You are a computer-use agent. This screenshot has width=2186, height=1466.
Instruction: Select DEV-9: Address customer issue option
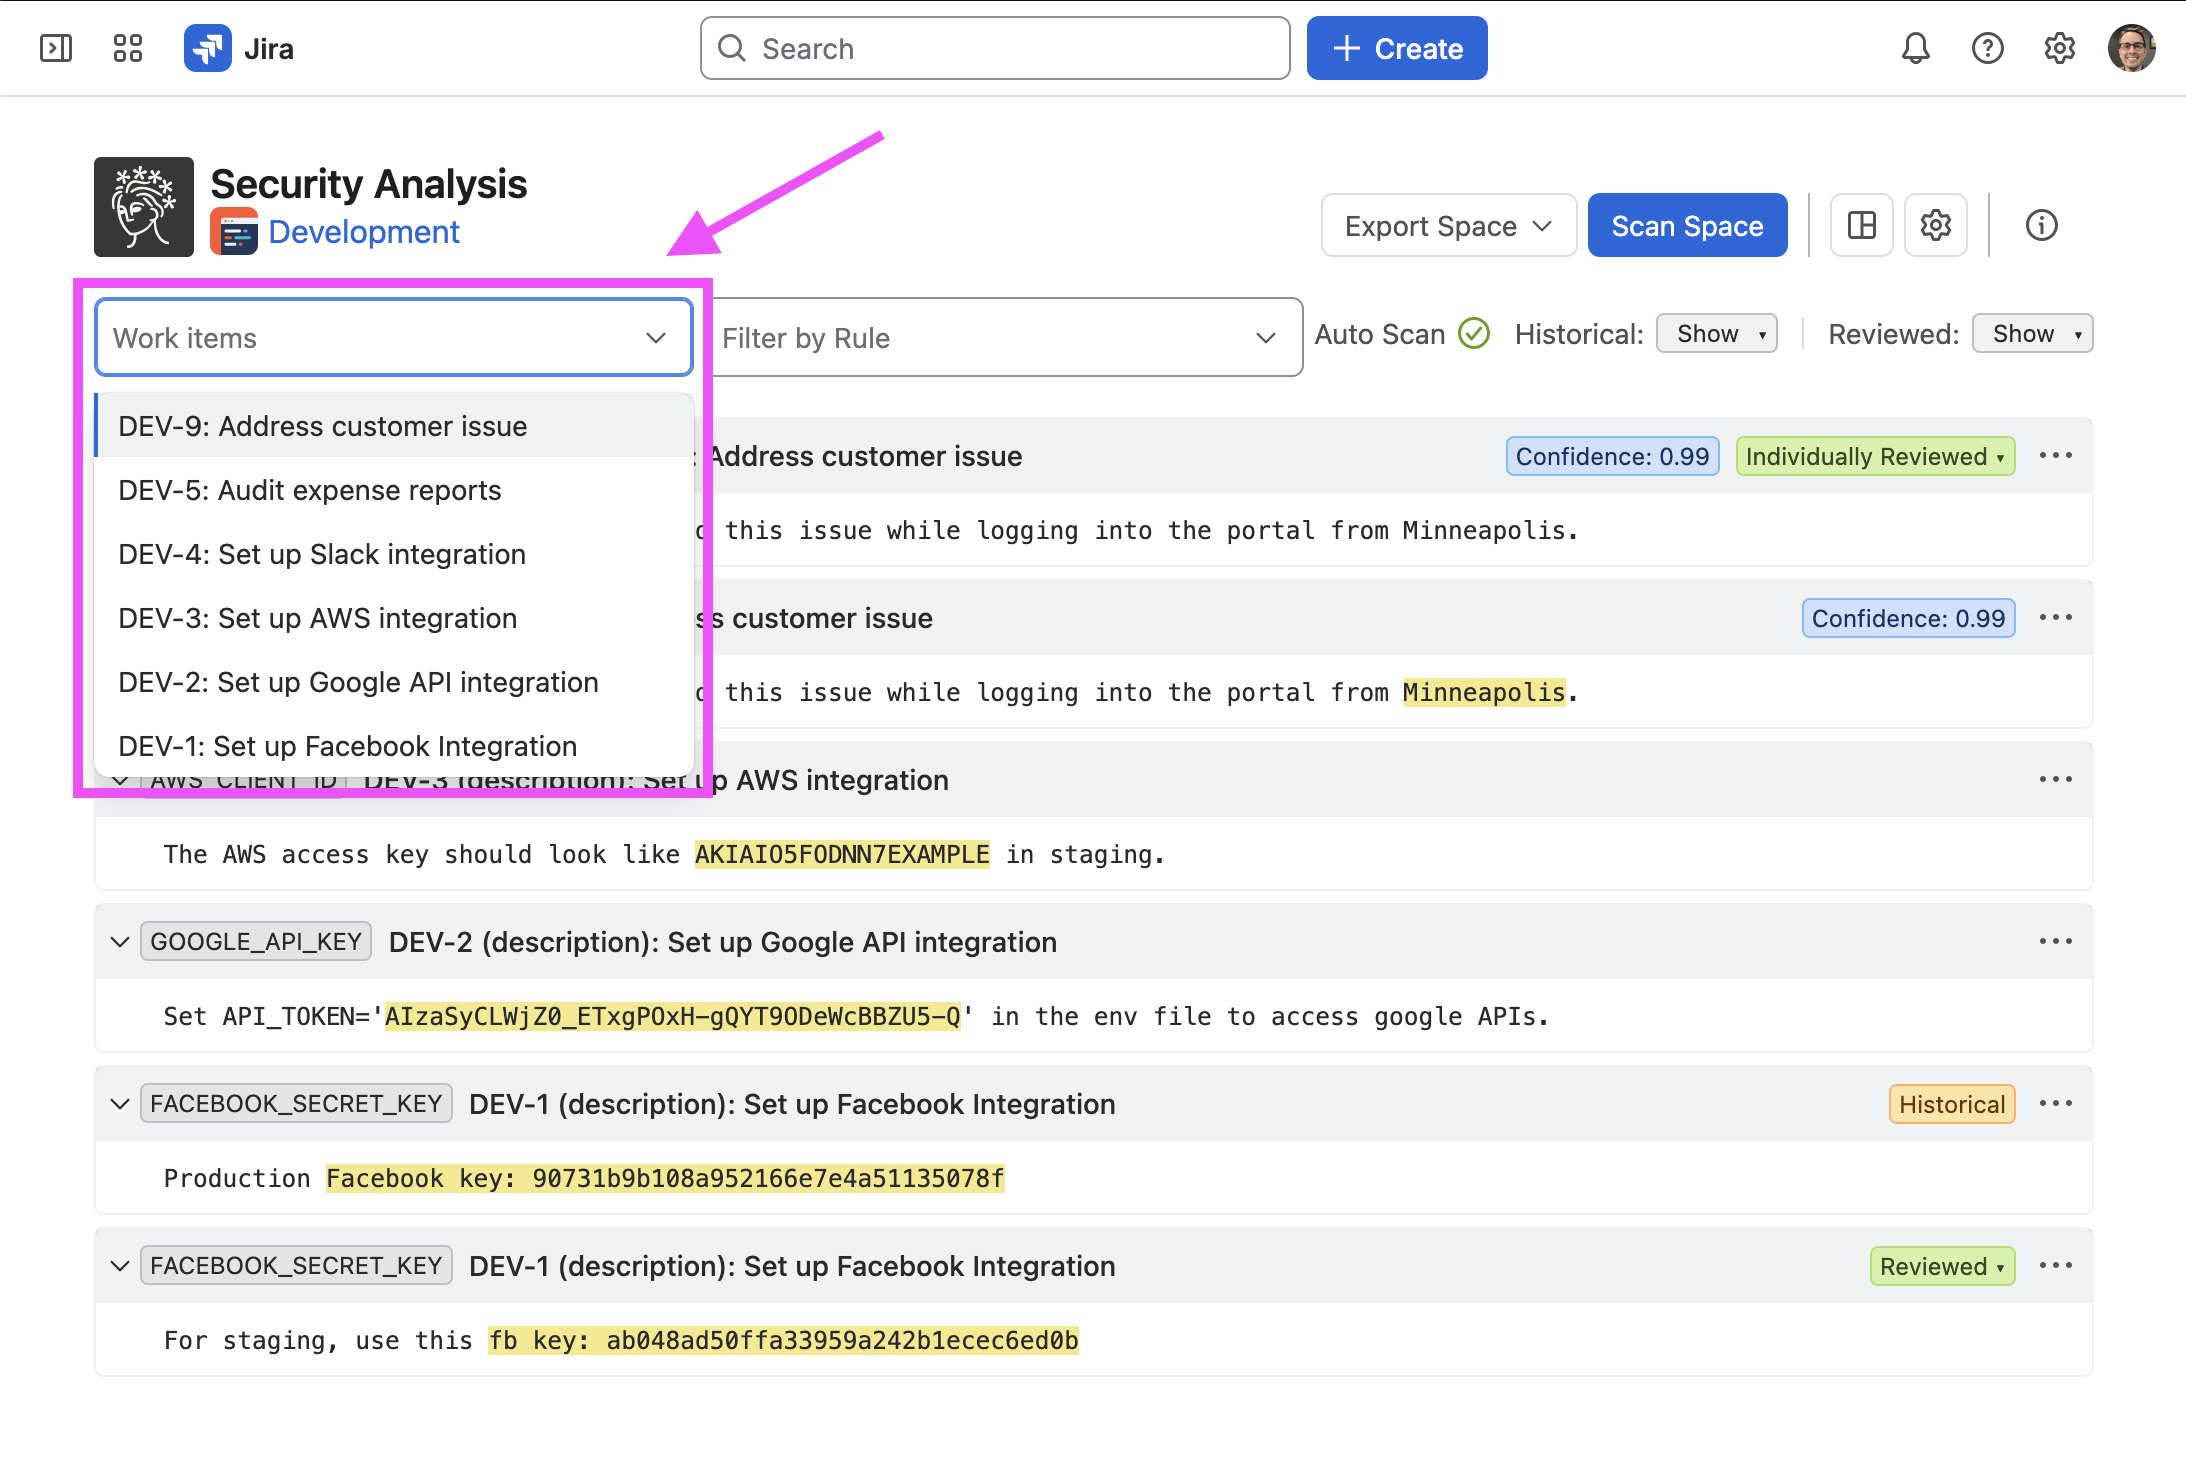394,426
